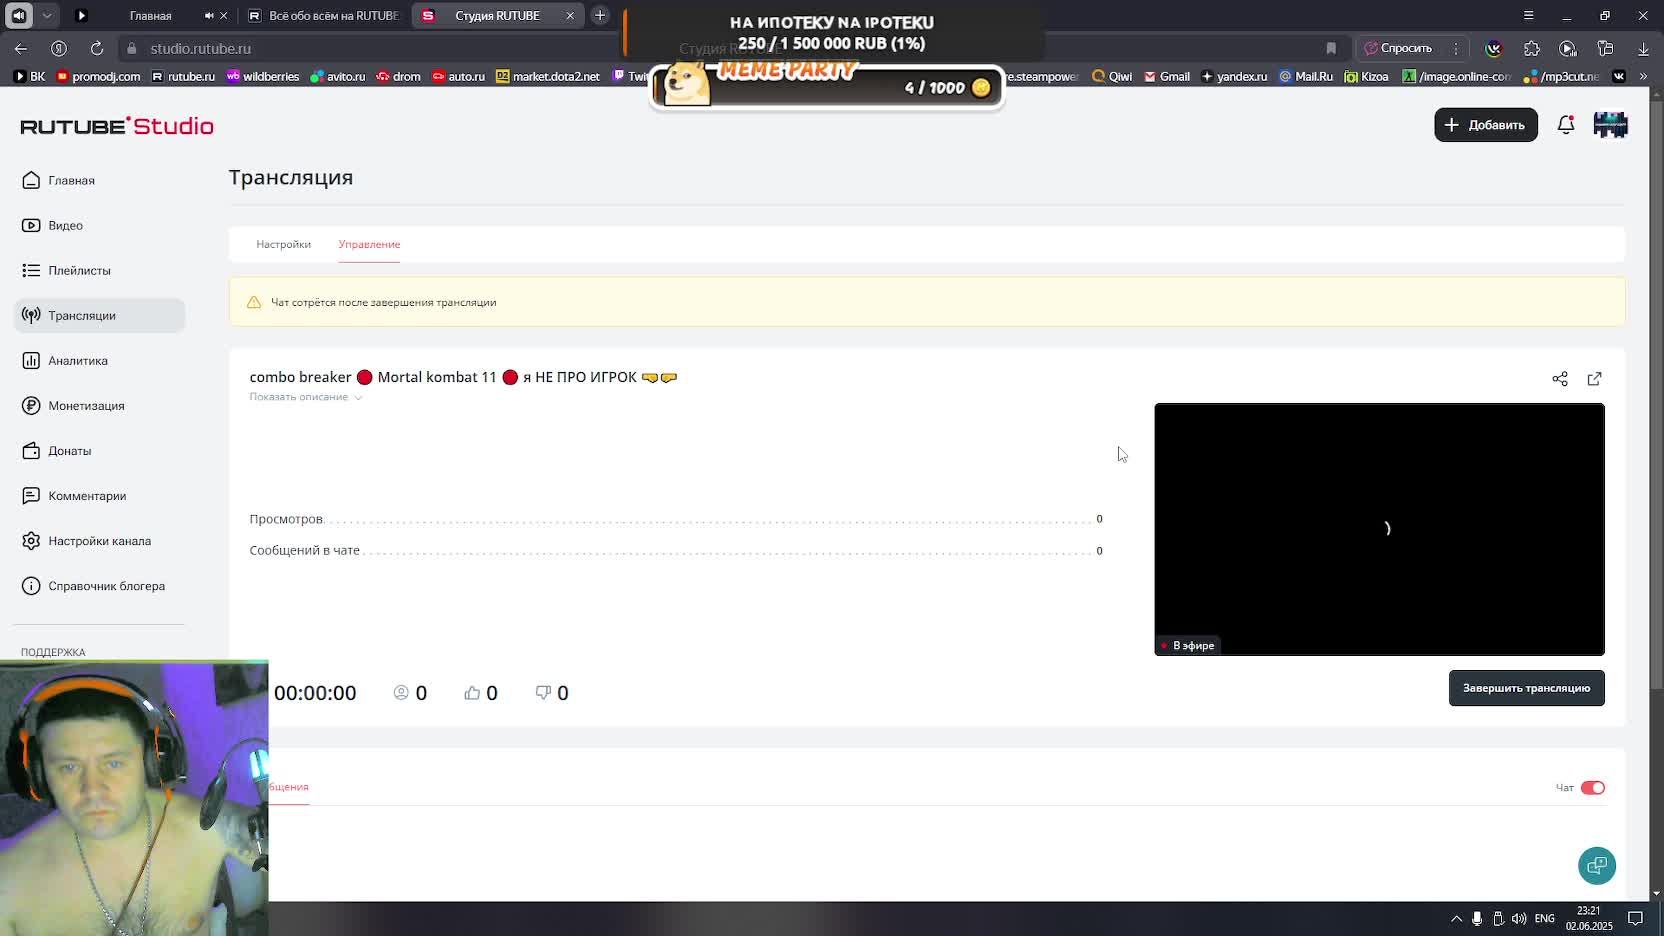
Task: Open the promodj.com bookmark
Action: click(98, 76)
